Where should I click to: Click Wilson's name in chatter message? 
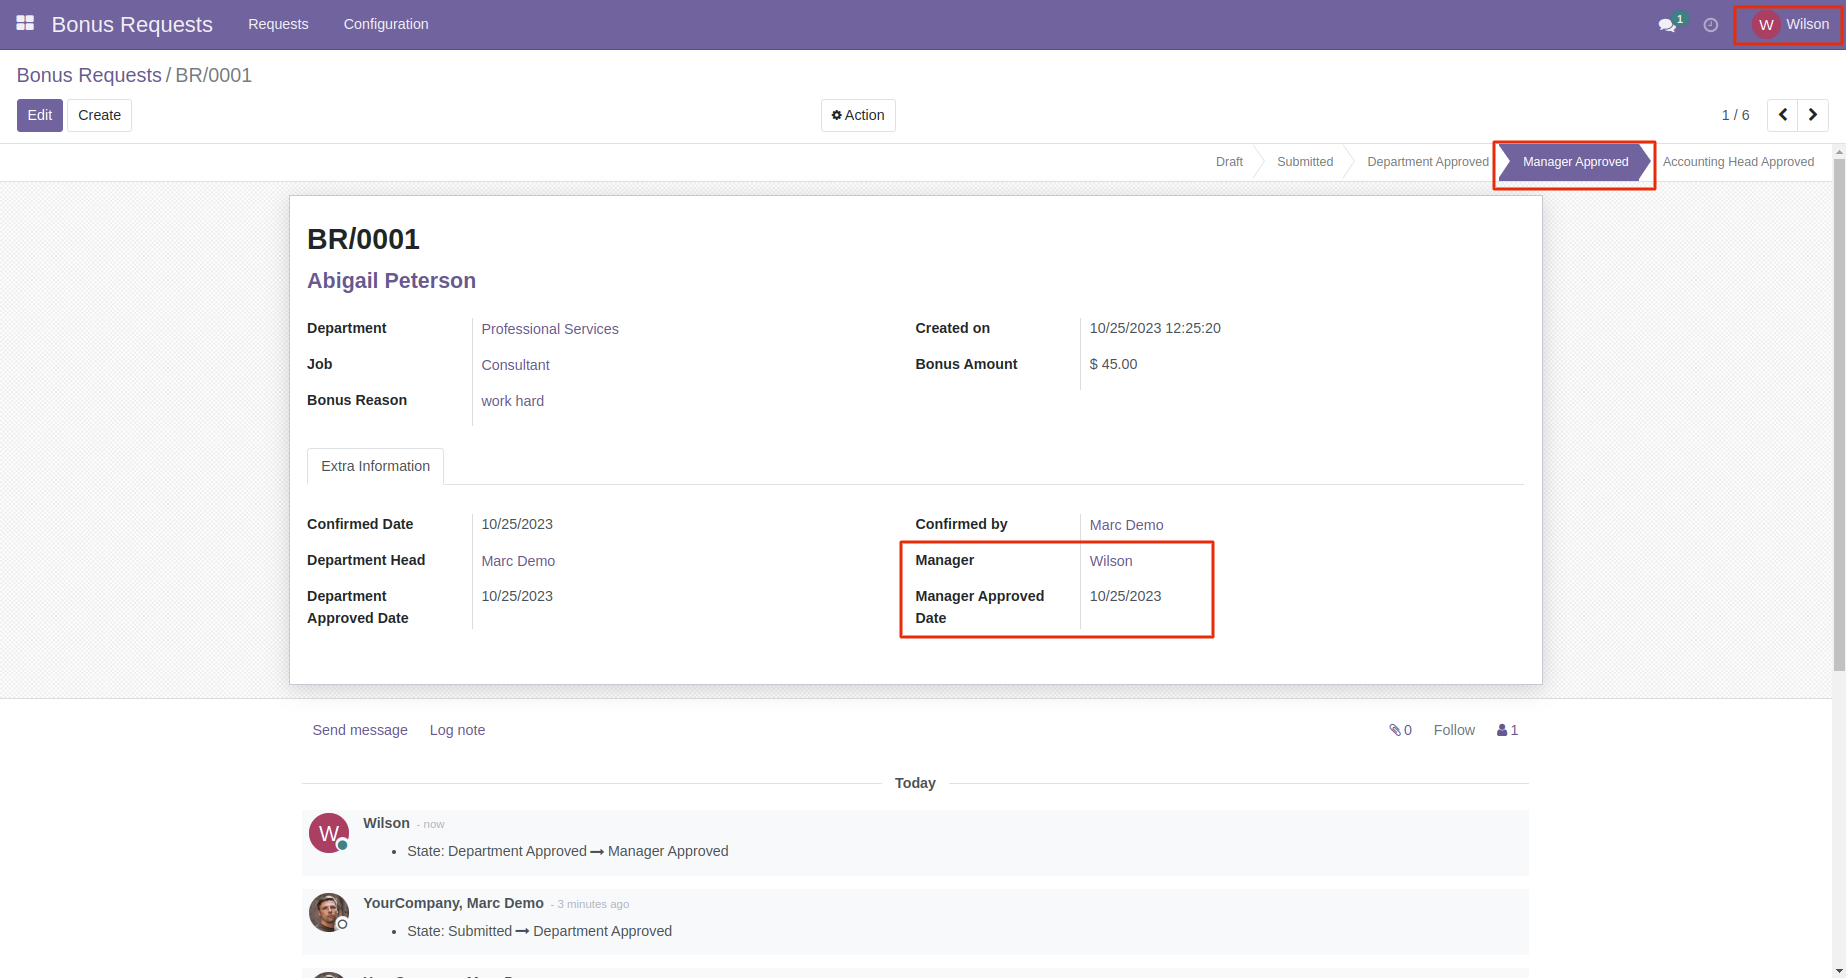tap(386, 823)
